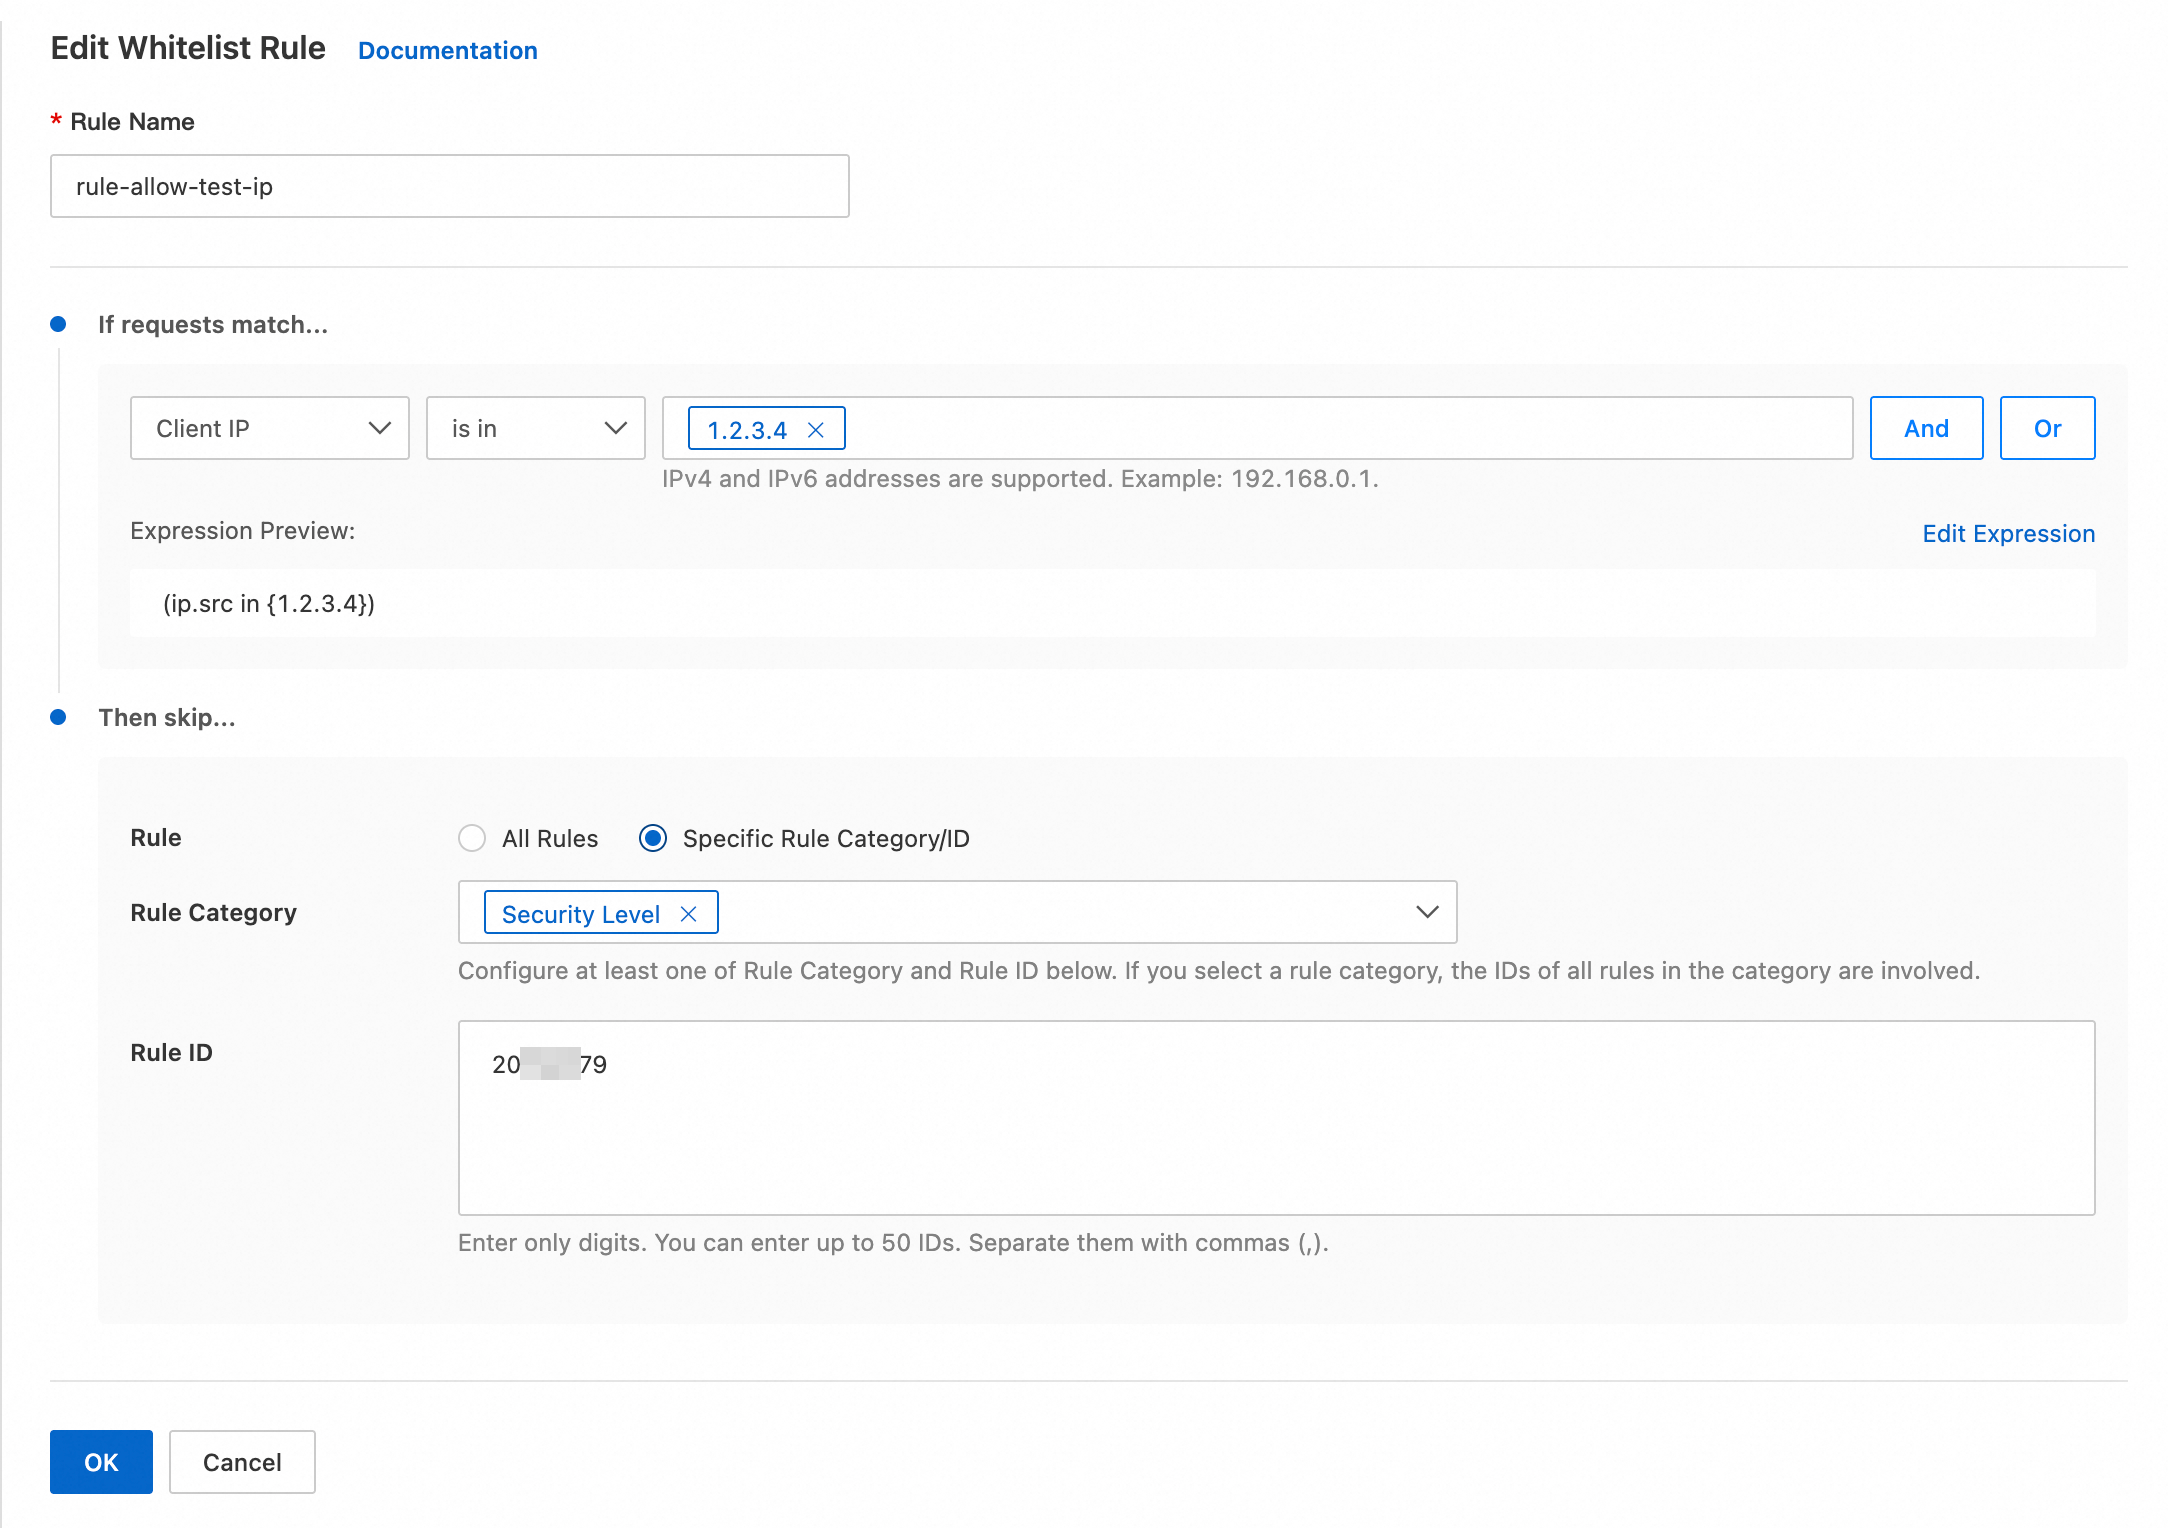Click the 1.2.3.4 tag label
2168x1528 pixels.
pyautogui.click(x=747, y=430)
